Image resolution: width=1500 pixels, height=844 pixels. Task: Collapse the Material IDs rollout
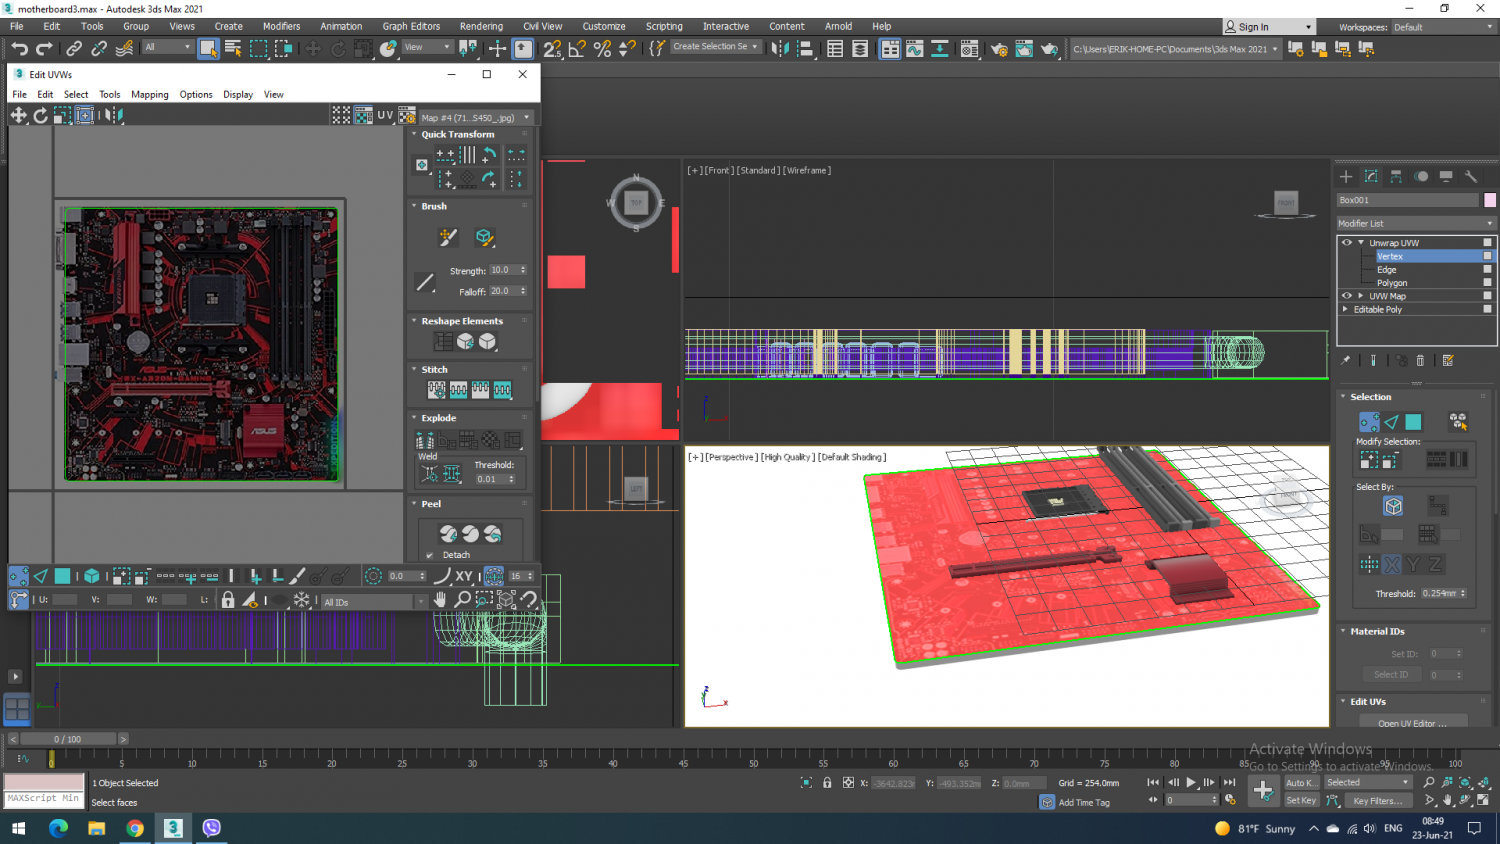1343,631
